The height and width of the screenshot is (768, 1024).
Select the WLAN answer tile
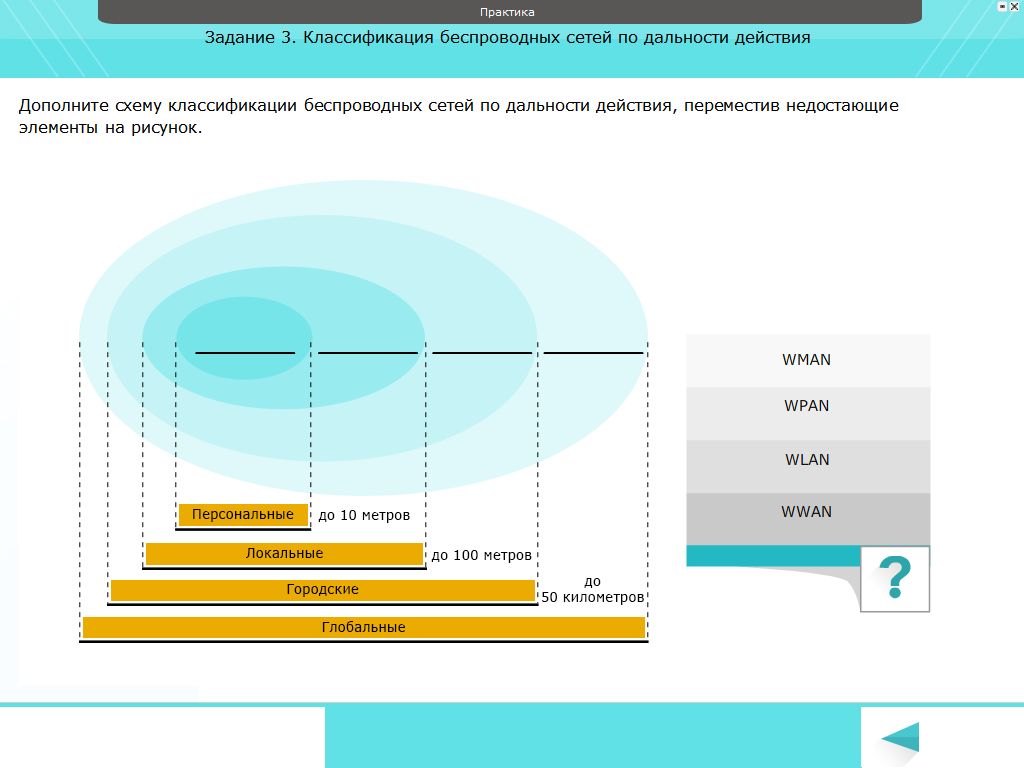[x=808, y=466]
